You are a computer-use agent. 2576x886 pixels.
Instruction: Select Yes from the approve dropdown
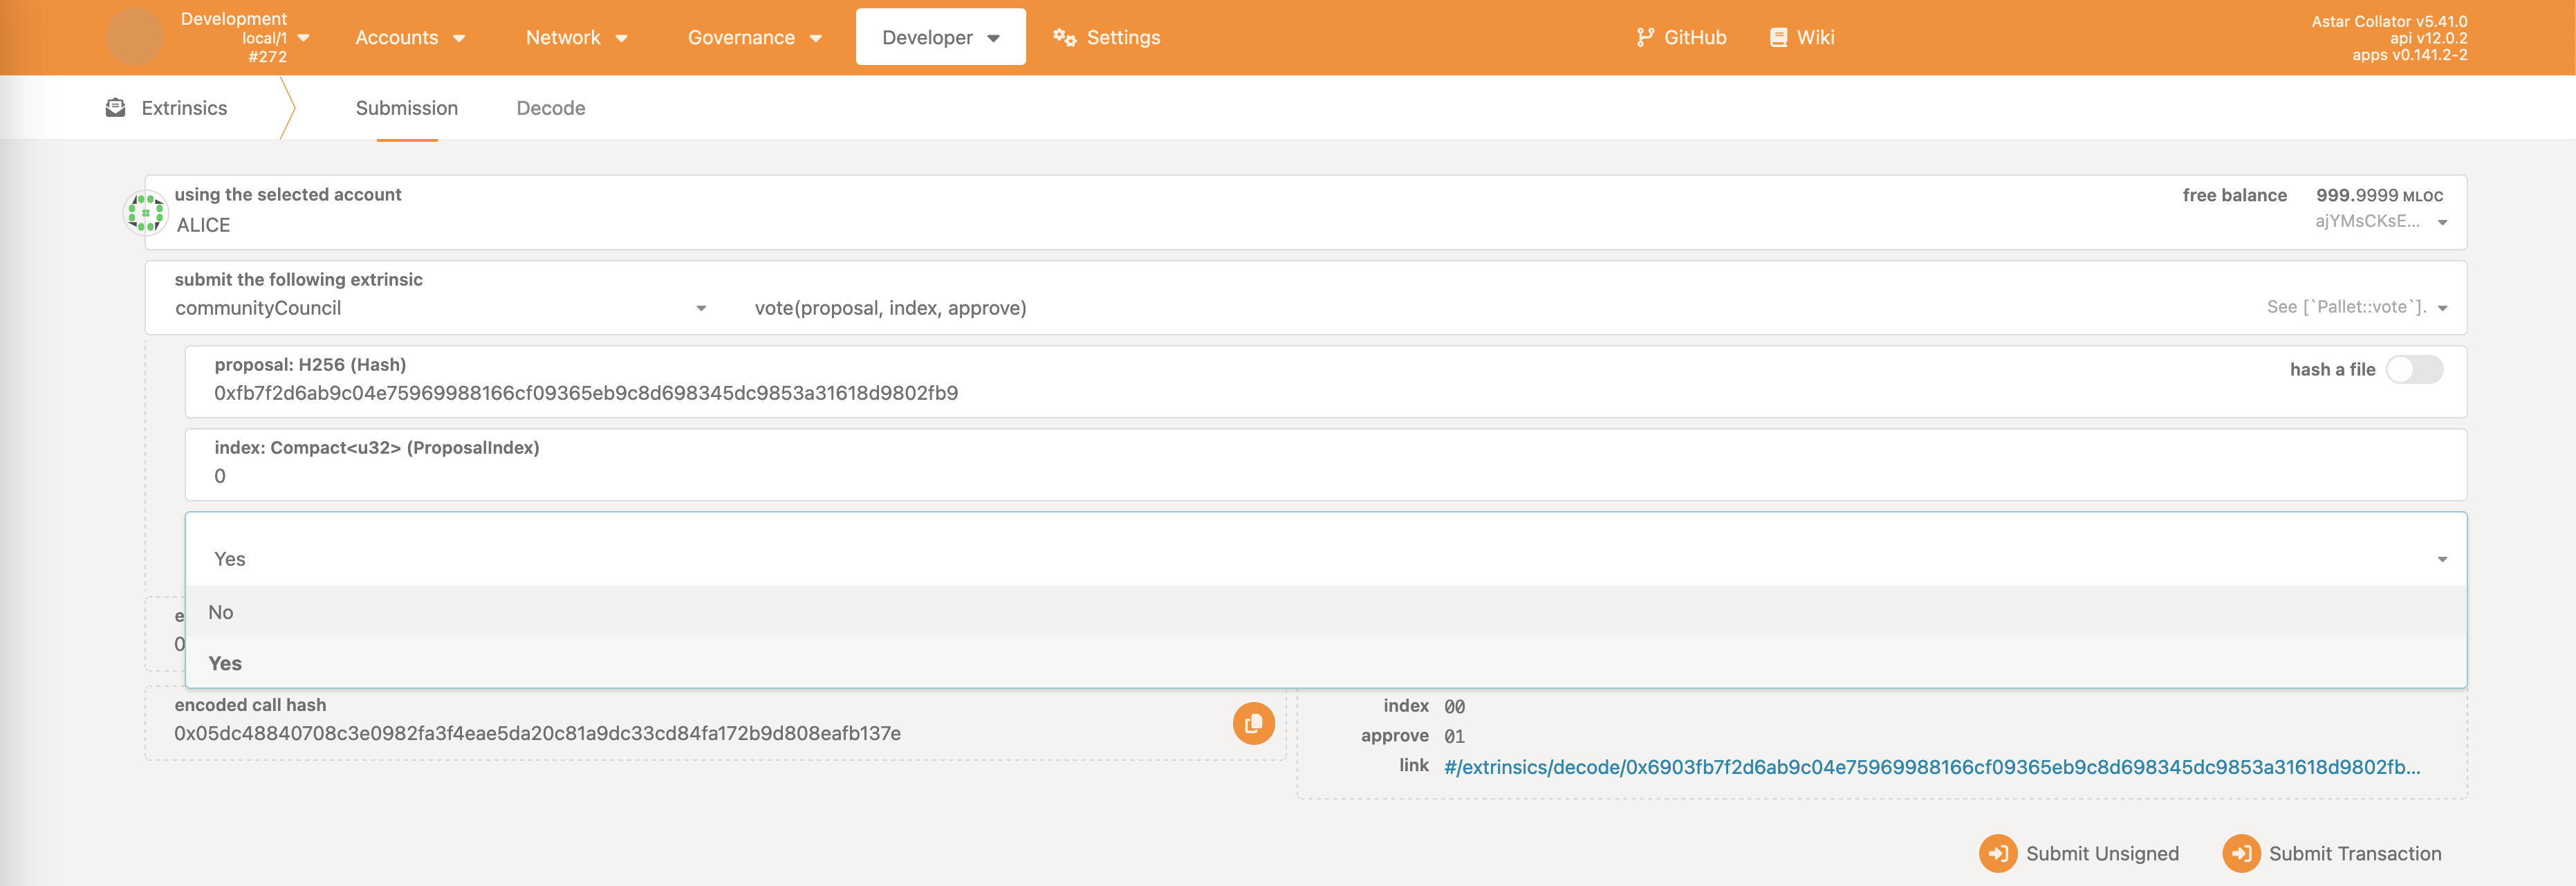pyautogui.click(x=223, y=663)
